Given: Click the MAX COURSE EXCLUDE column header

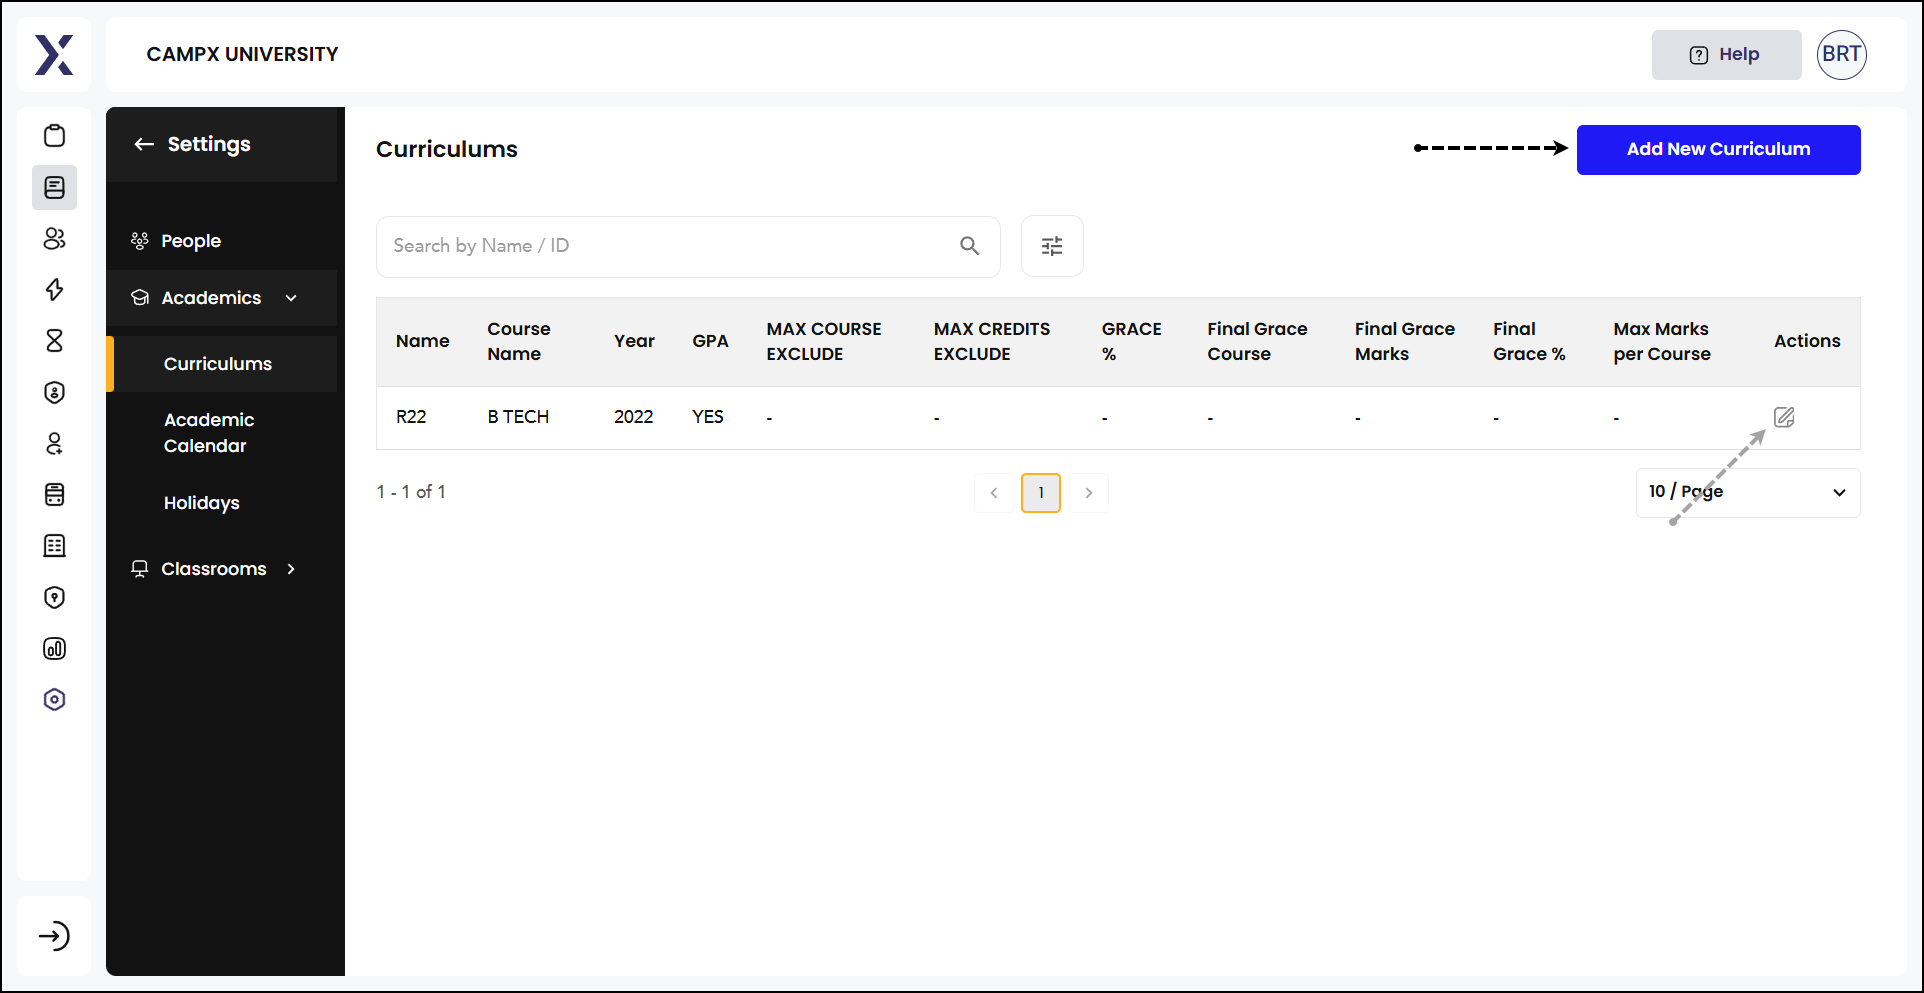Looking at the screenshot, I should (824, 341).
